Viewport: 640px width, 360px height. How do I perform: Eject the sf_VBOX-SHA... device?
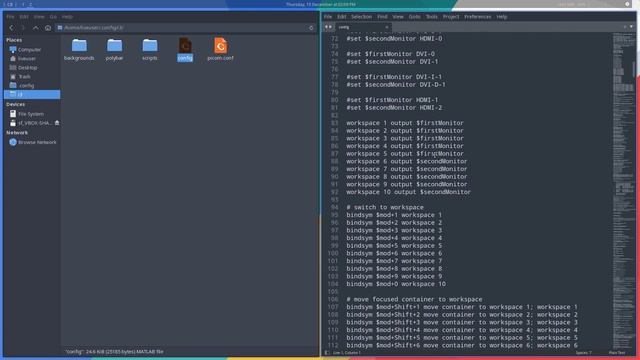tap(57, 123)
